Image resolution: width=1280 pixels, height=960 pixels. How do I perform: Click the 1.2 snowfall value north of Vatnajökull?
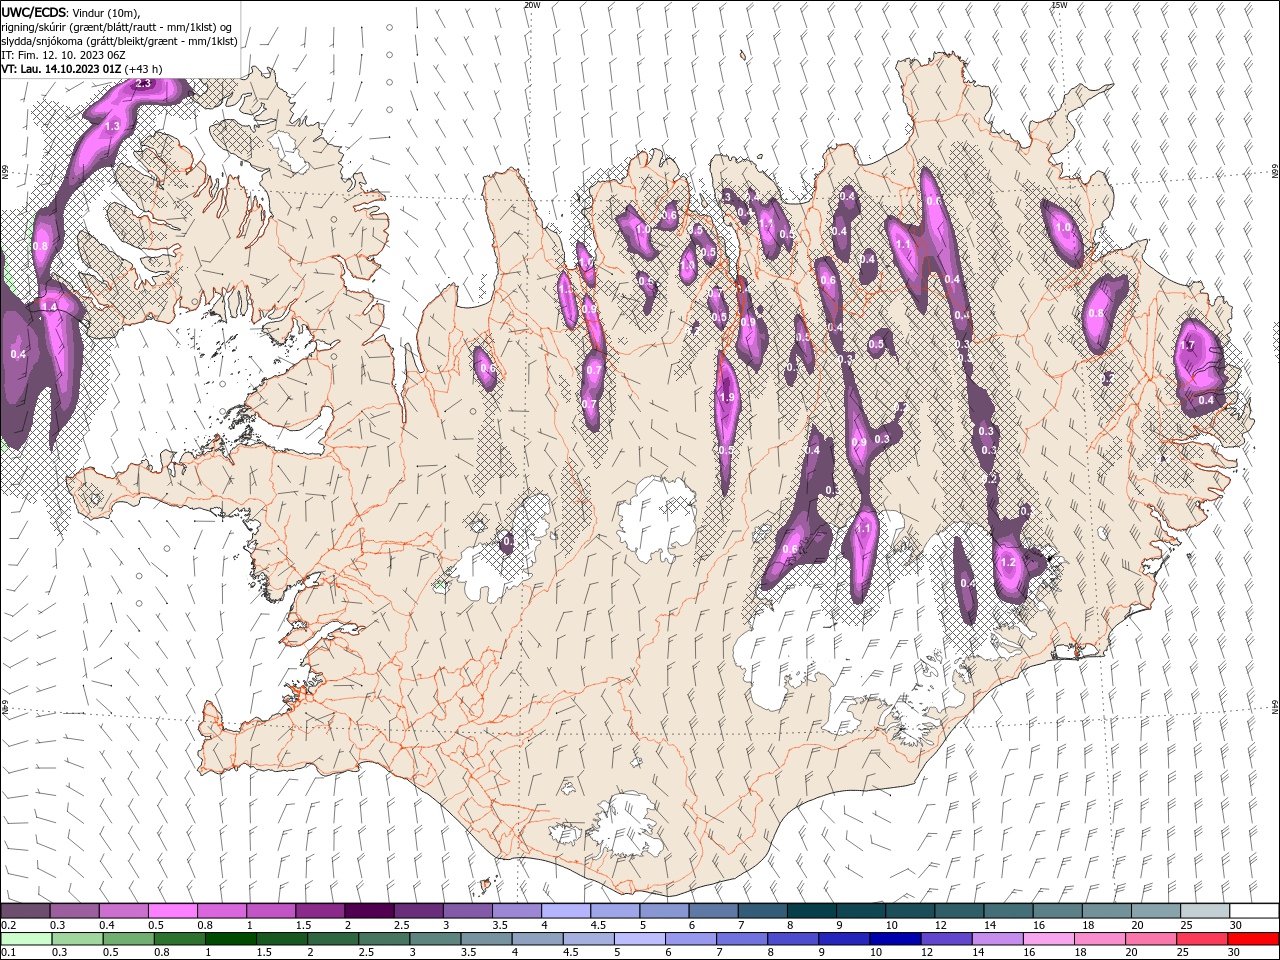point(1008,563)
